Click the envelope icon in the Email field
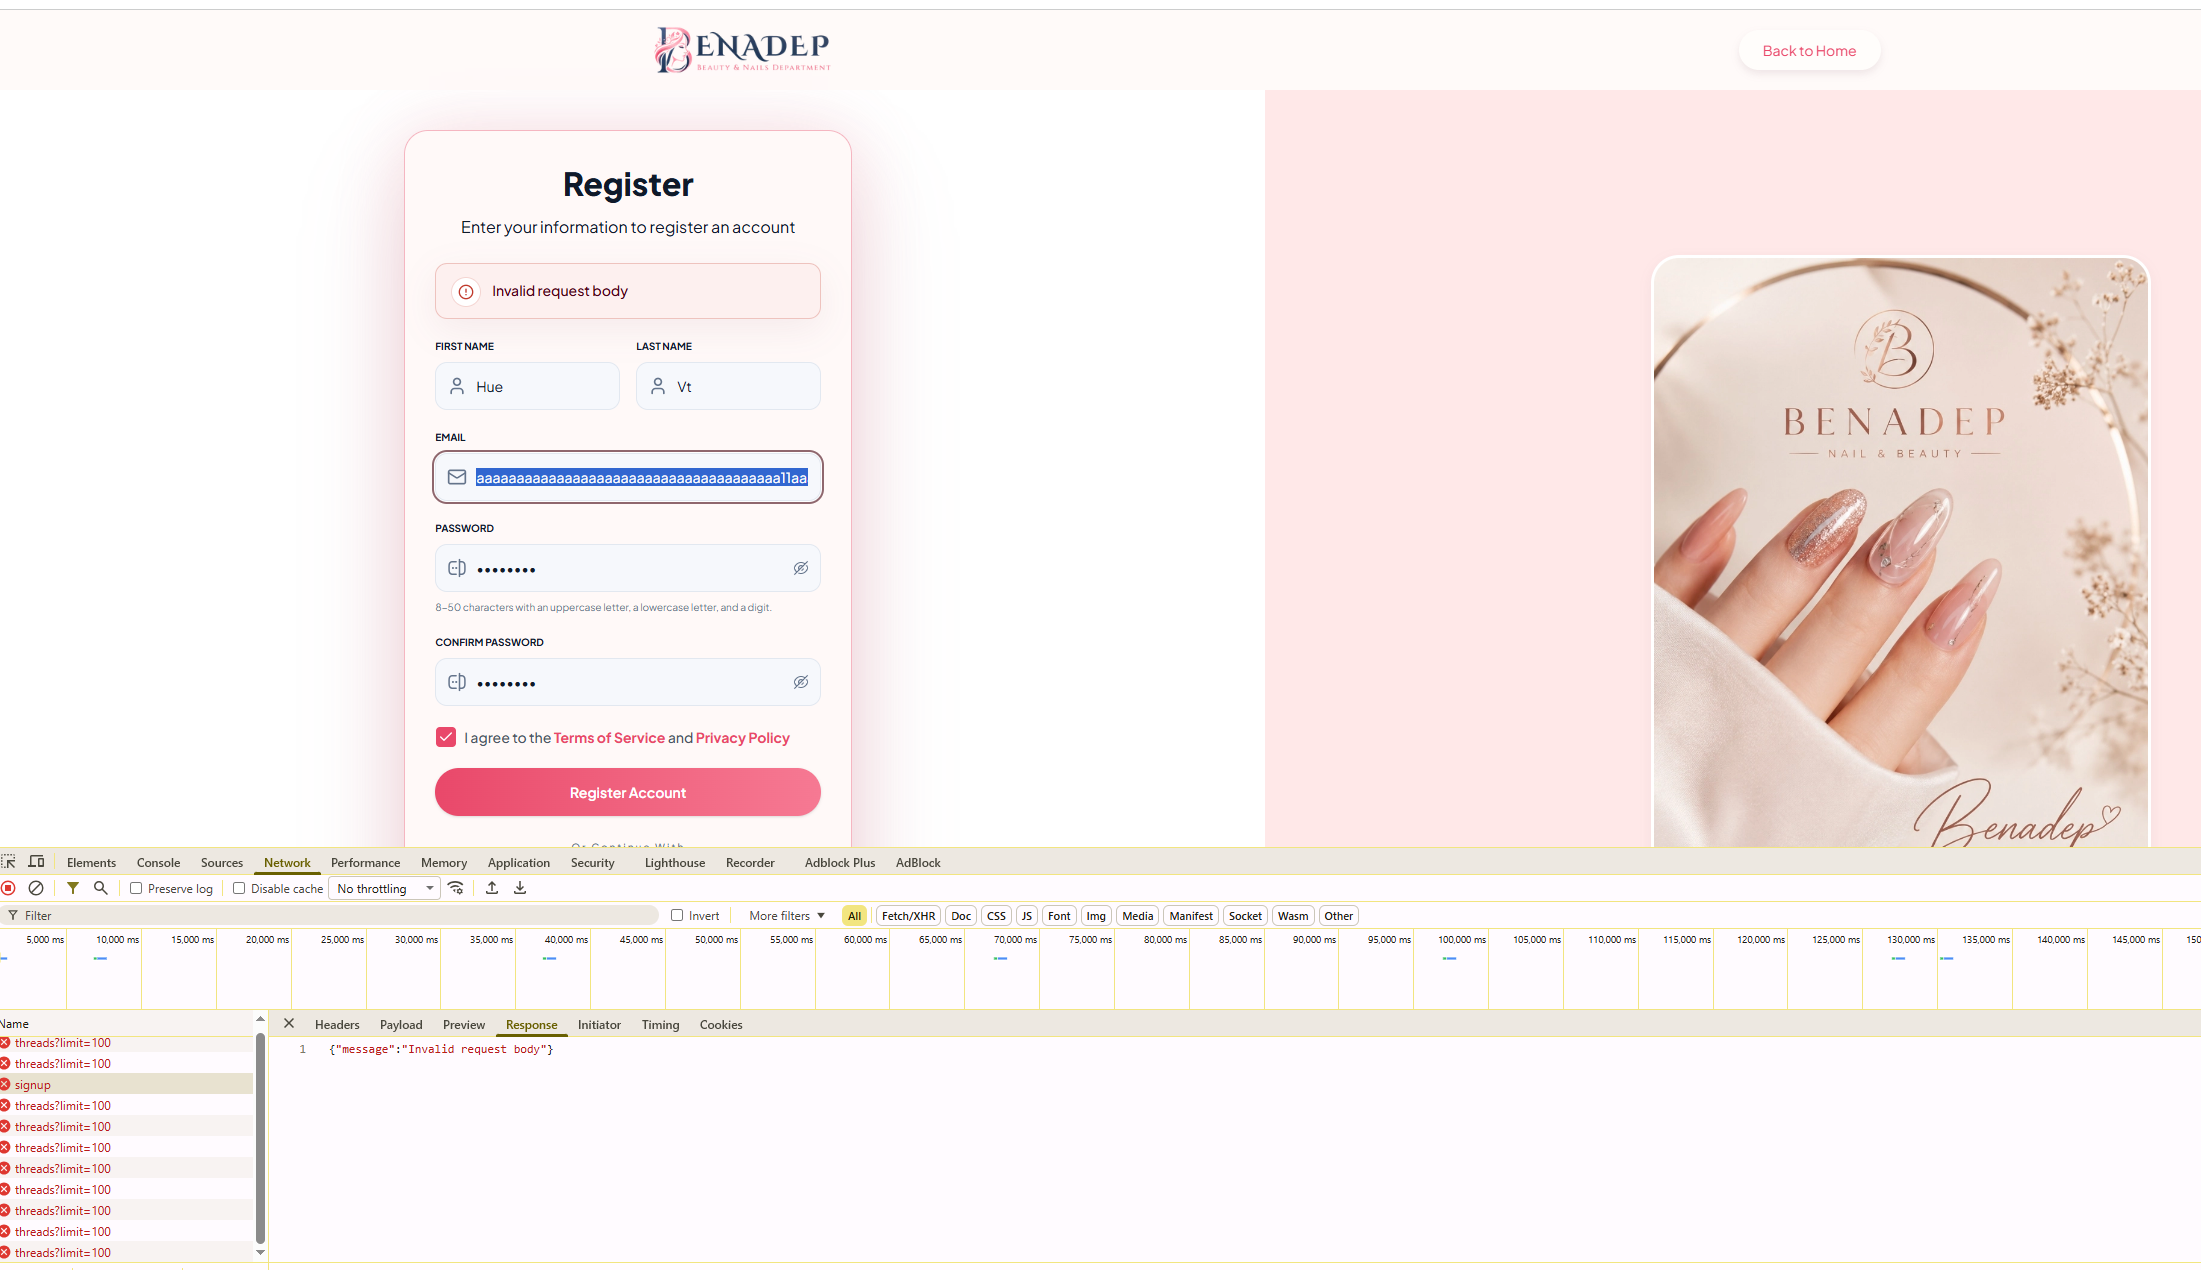This screenshot has width=2201, height=1270. (457, 477)
